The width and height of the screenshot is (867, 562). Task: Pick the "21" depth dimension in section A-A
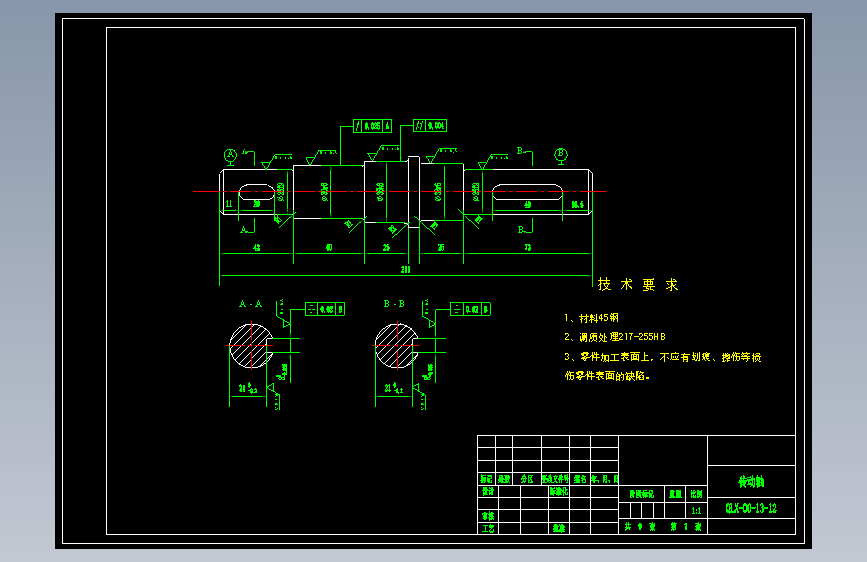(248, 388)
